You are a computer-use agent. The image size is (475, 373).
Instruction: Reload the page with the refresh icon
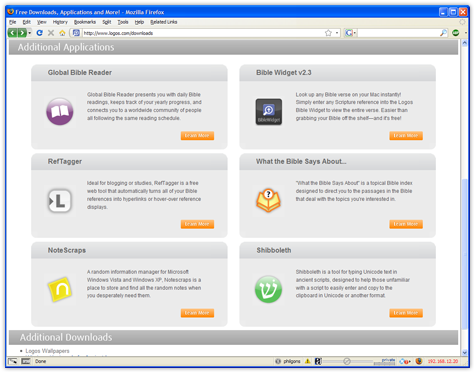coord(39,33)
